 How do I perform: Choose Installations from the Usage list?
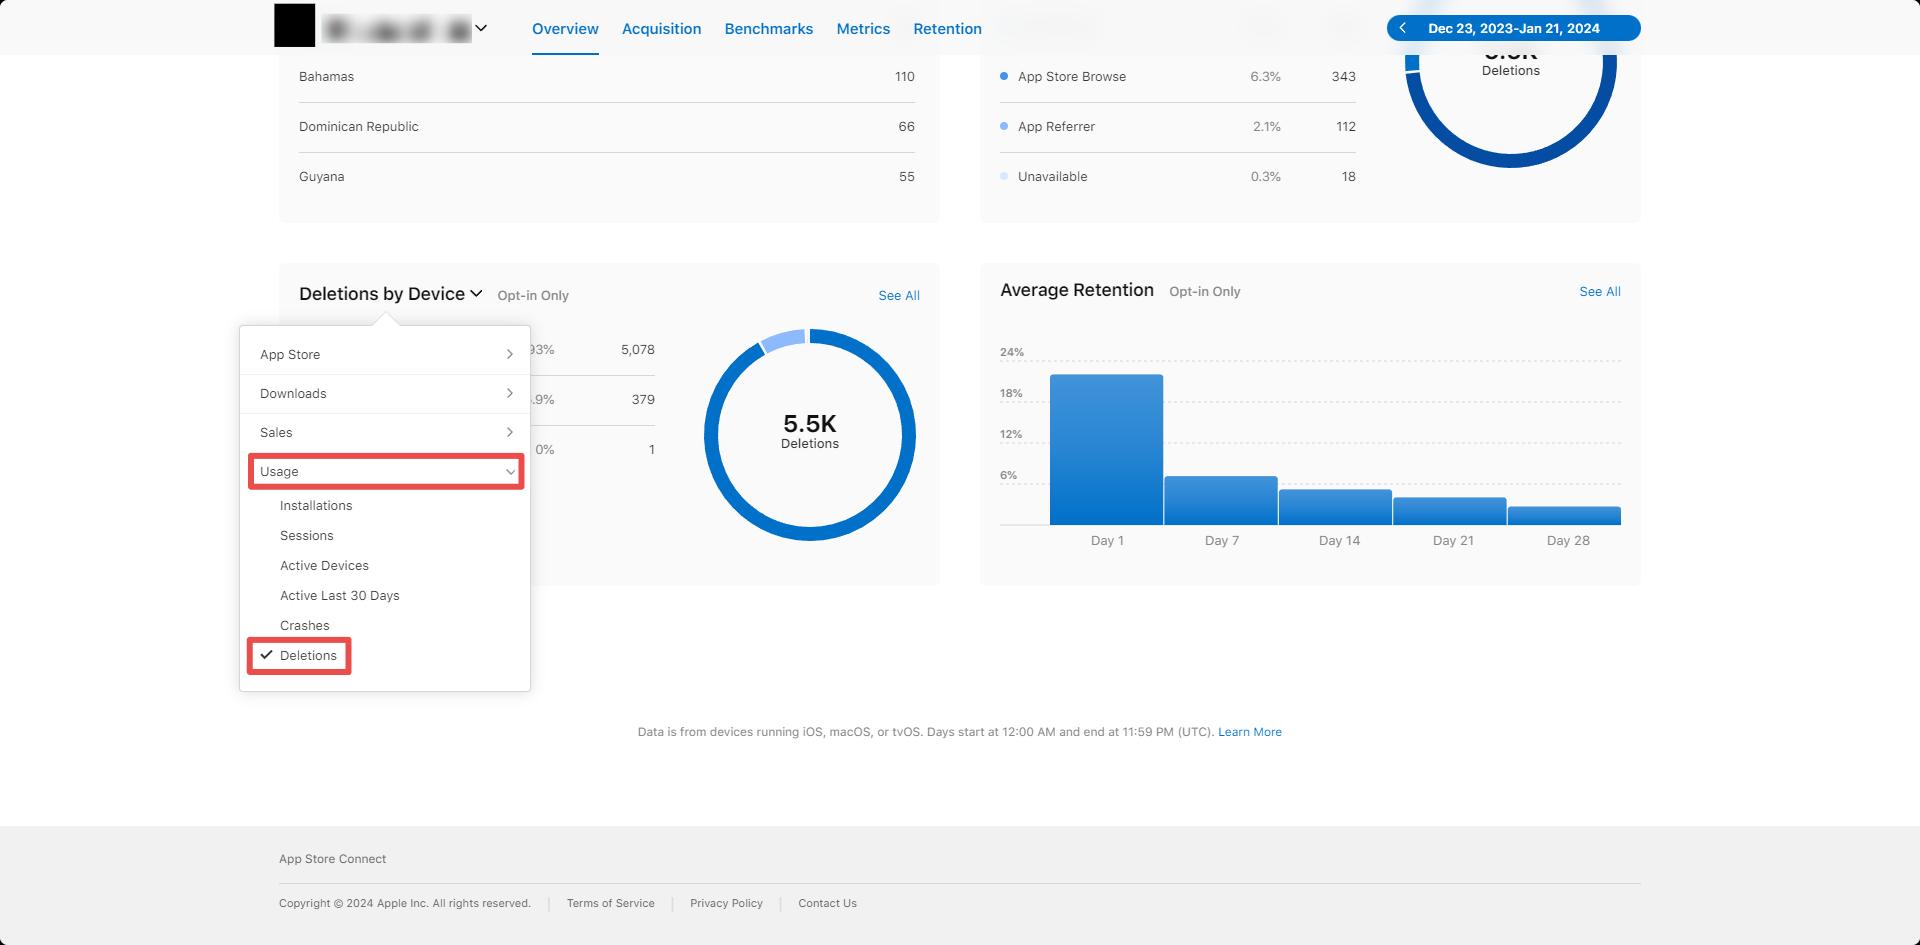click(316, 506)
